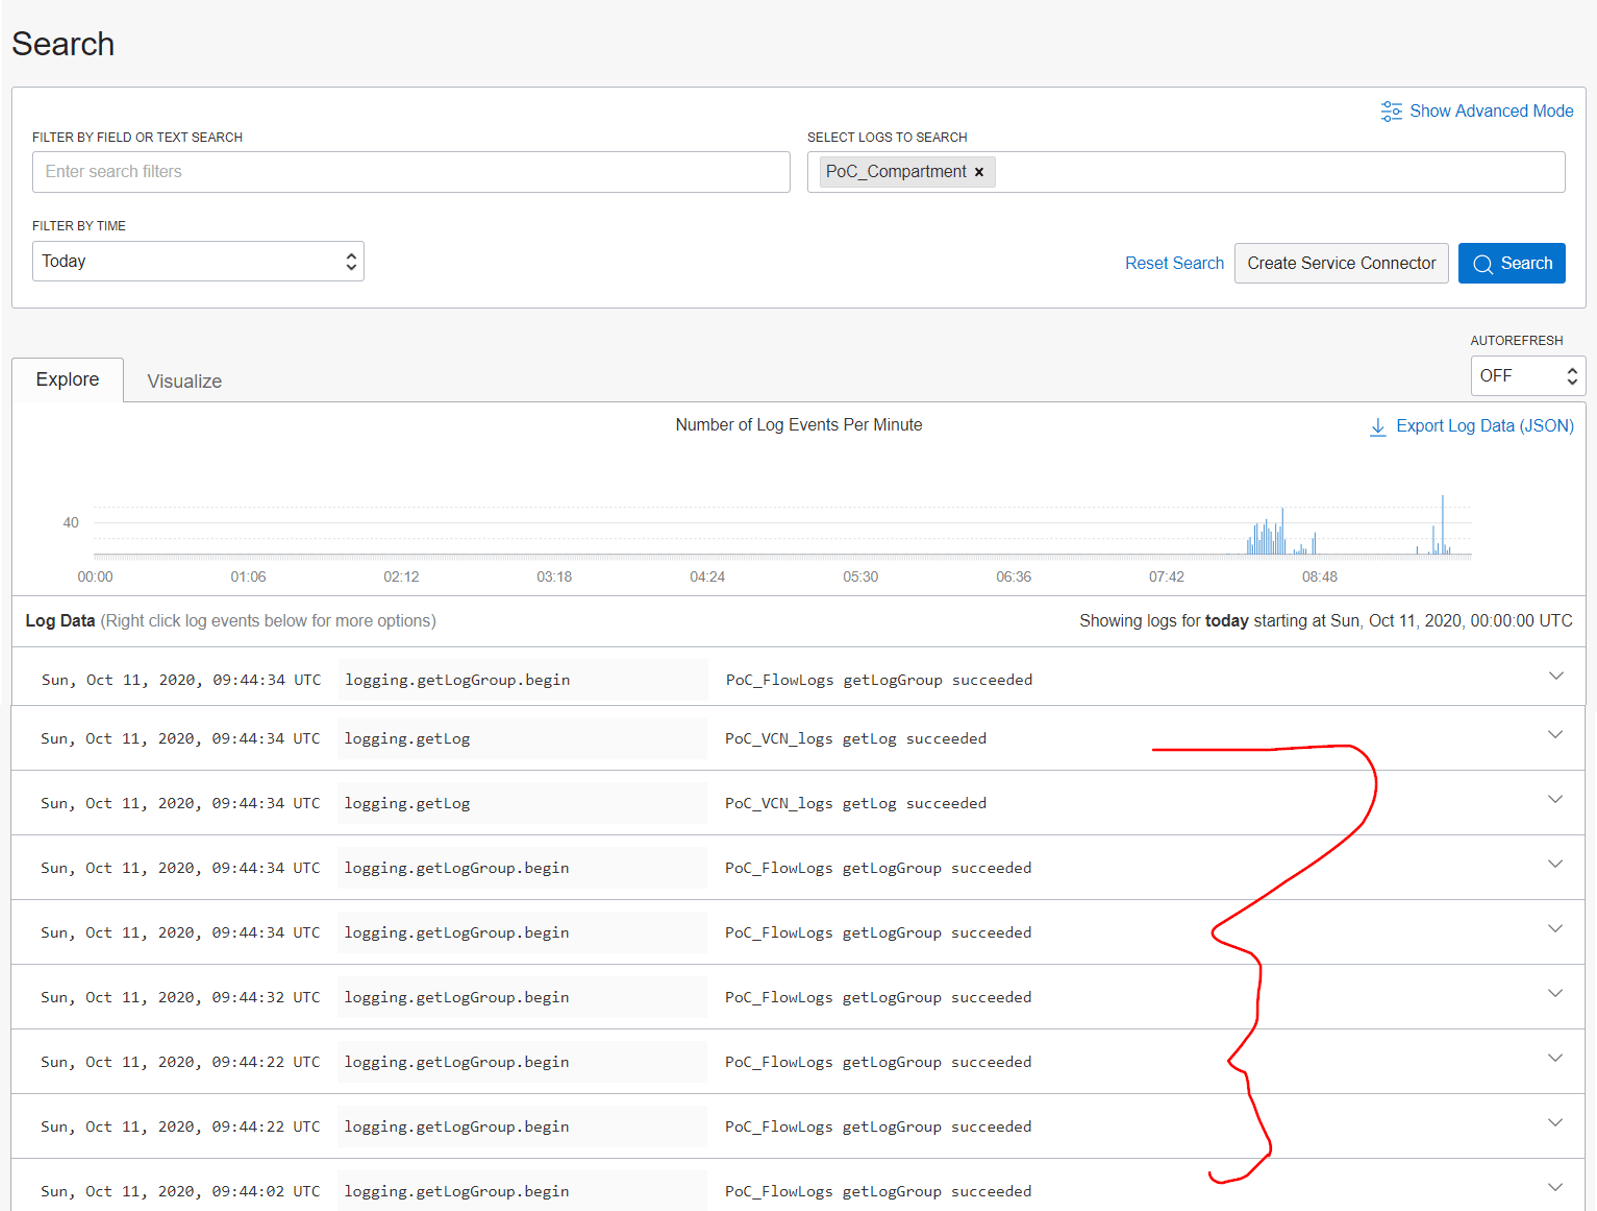Image resolution: width=1597 pixels, height=1211 pixels.
Task: Click the Enter search filters field
Action: coord(411,172)
